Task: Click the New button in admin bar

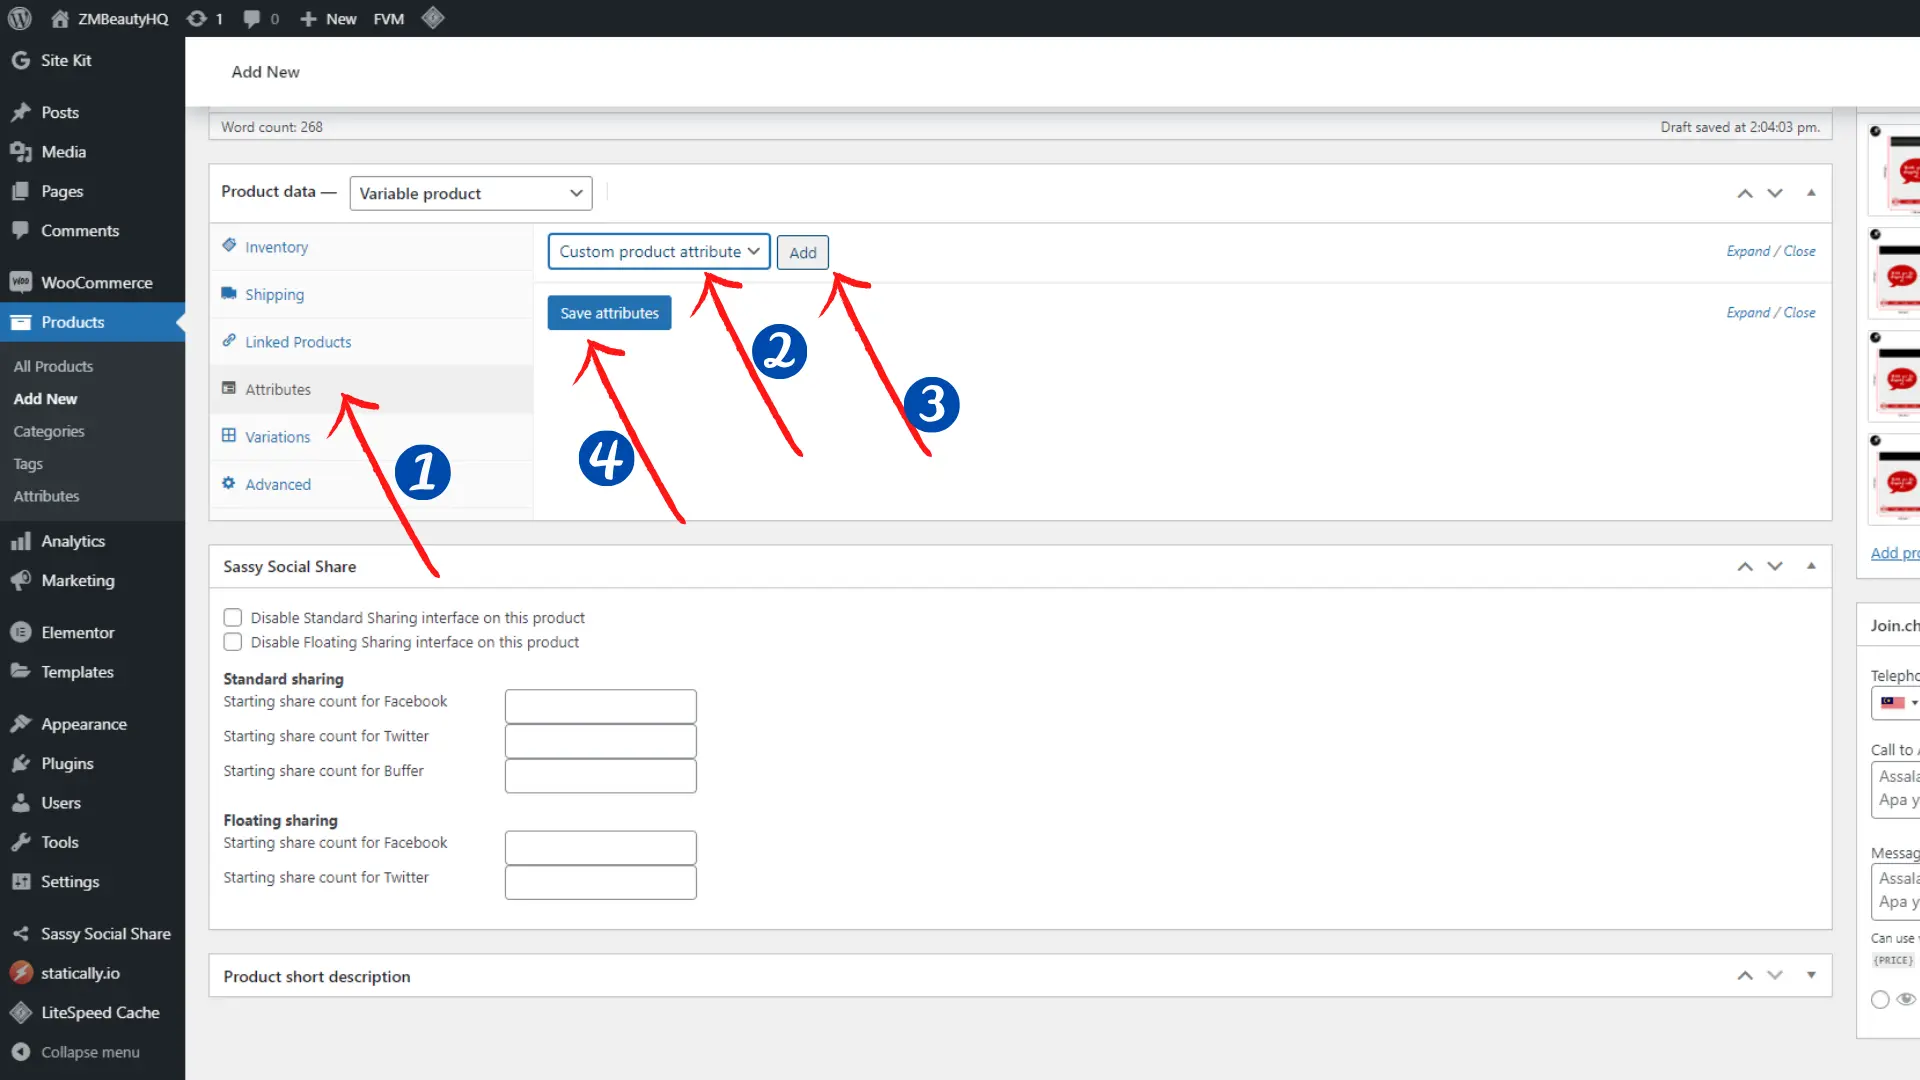Action: coord(328,18)
